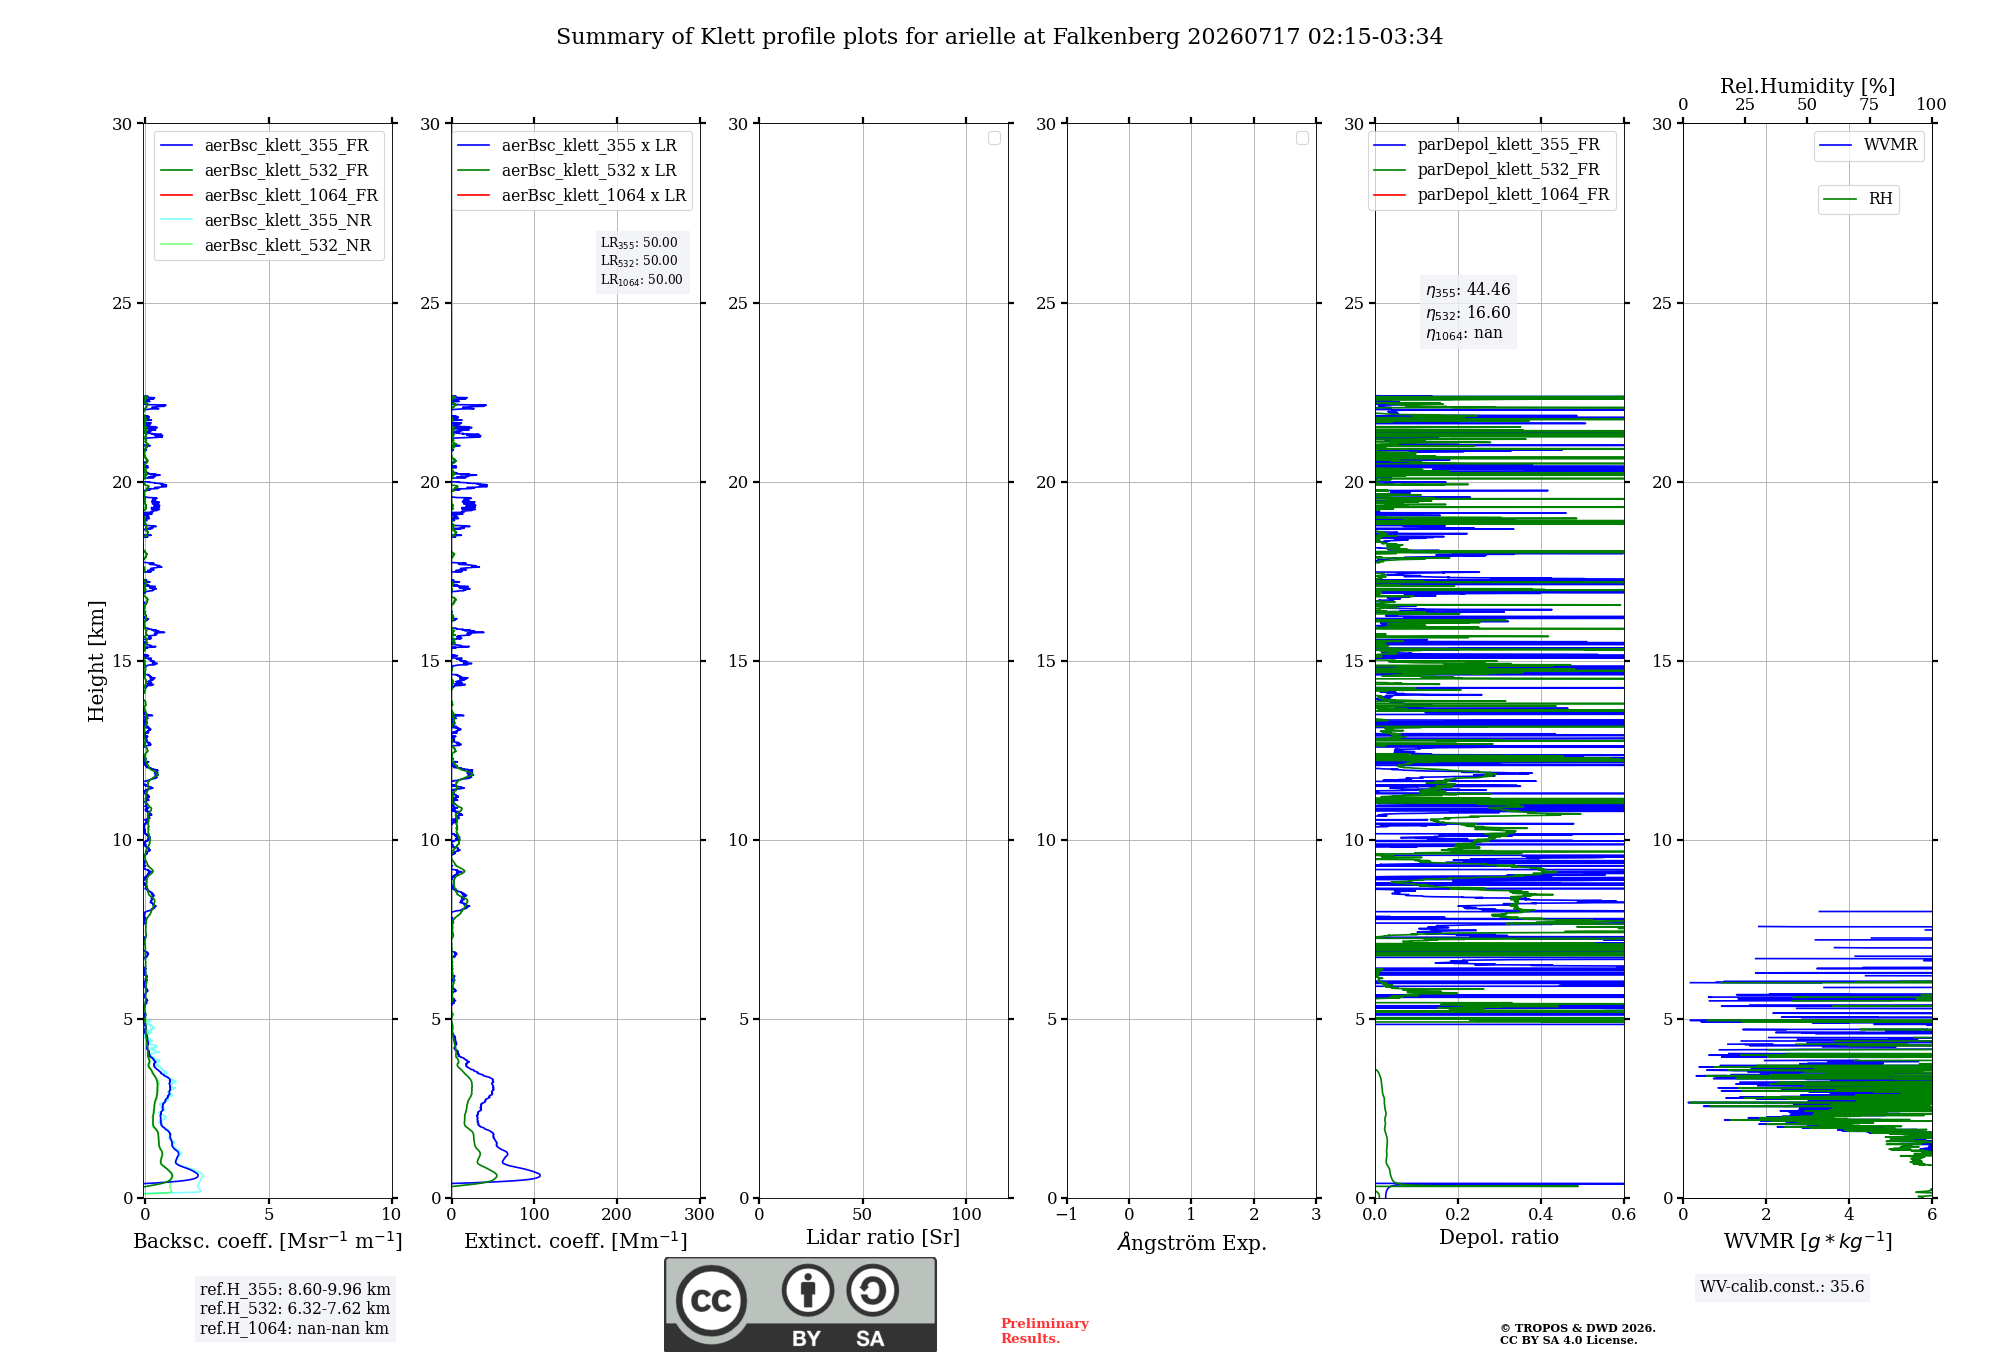Click the WV-calib.const.: 35.6 label
Screen dimensions: 2000x1360
point(1782,1287)
